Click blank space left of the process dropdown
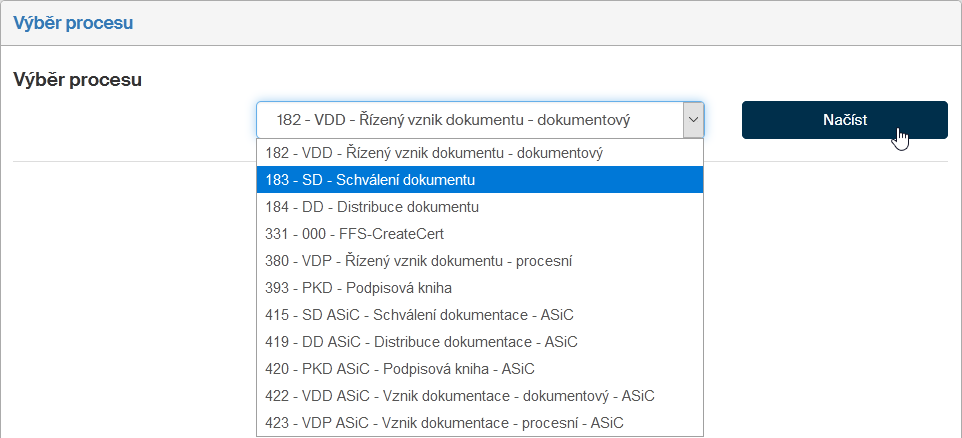Screen dimensions: 962x438 (130, 120)
